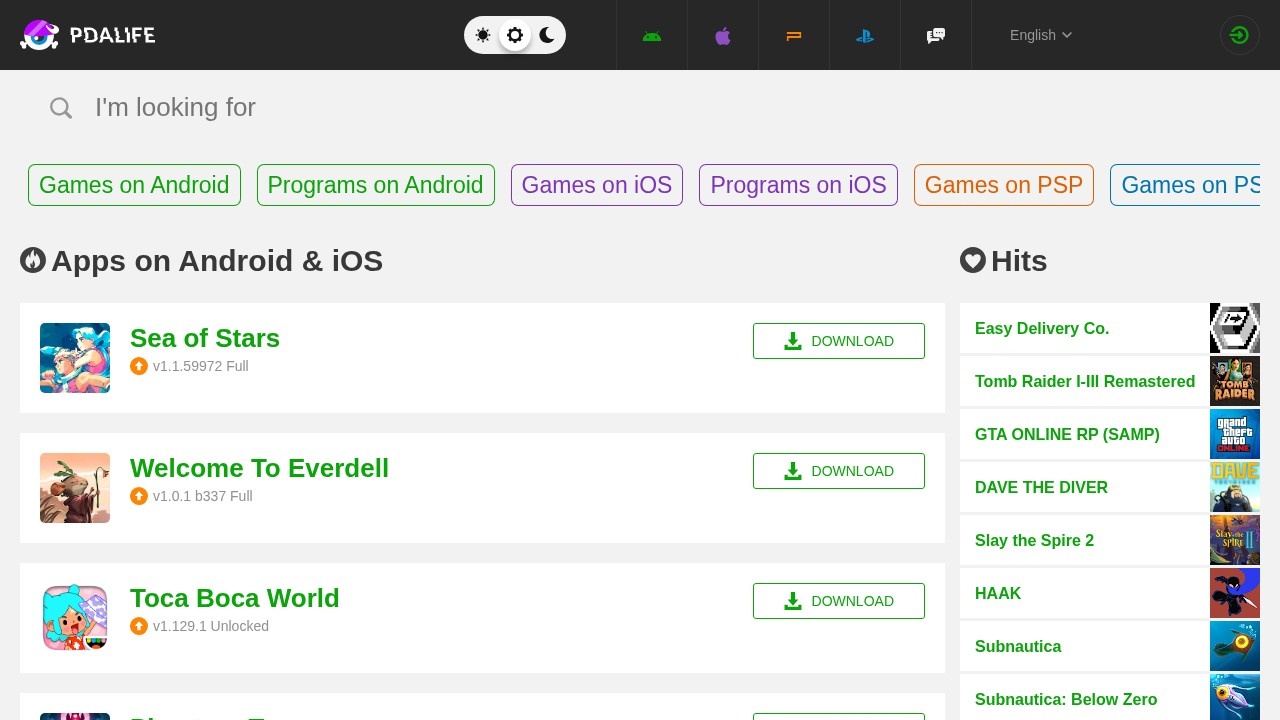1280x720 pixels.
Task: Click Toca Boca World update arrow icon
Action: pyautogui.click(x=139, y=626)
